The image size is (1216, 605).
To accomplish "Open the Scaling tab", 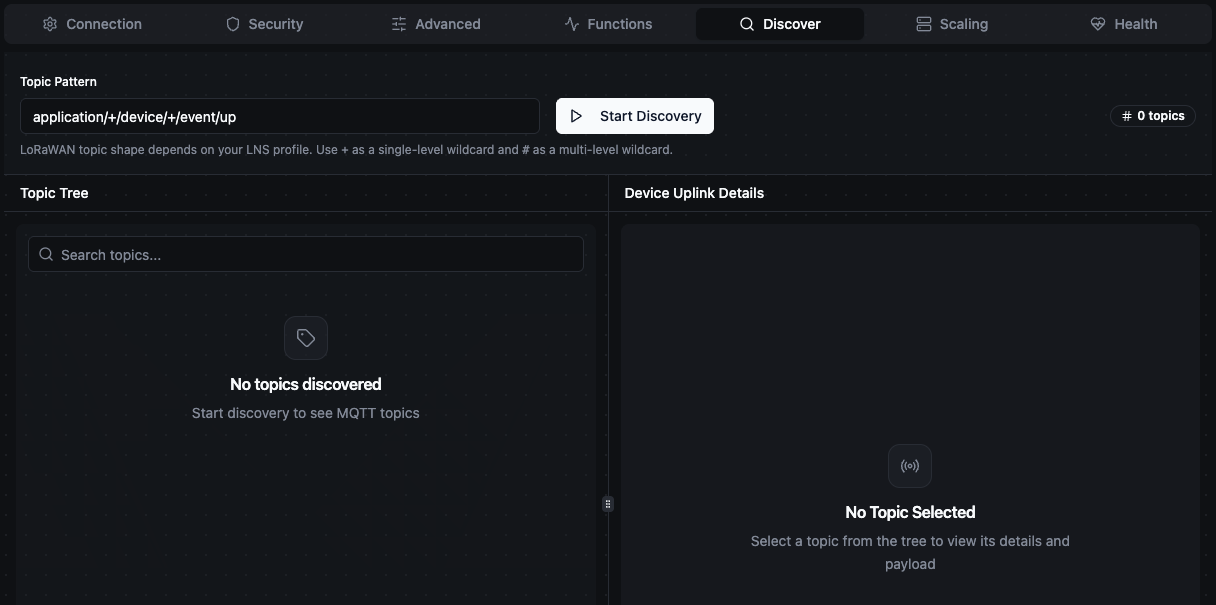I will tap(952, 24).
